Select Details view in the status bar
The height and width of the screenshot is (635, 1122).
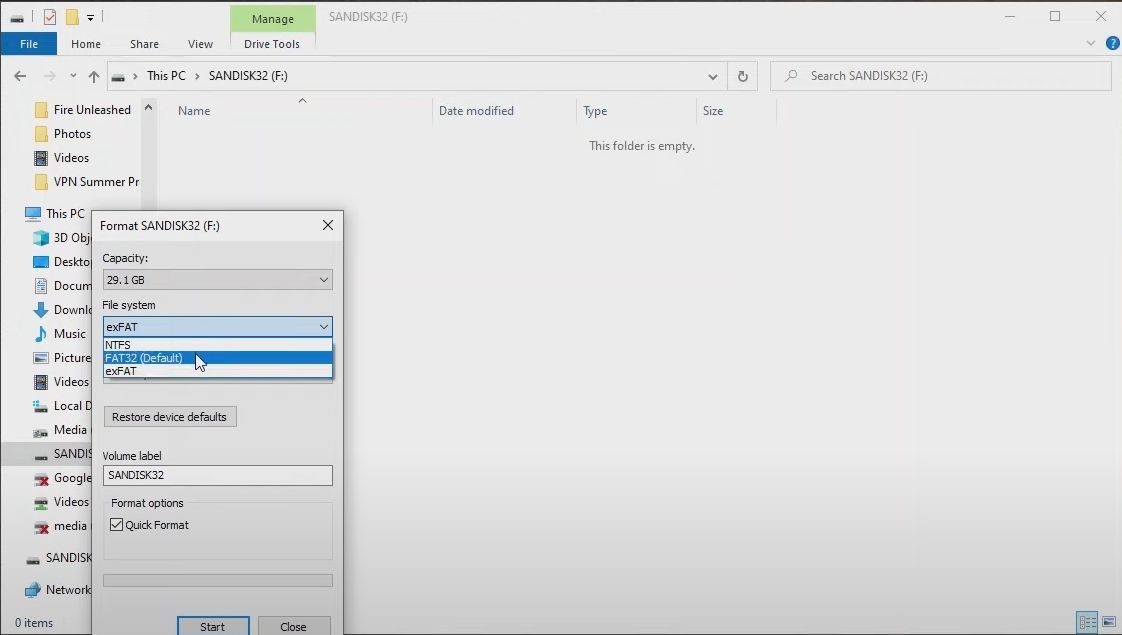pos(1087,623)
